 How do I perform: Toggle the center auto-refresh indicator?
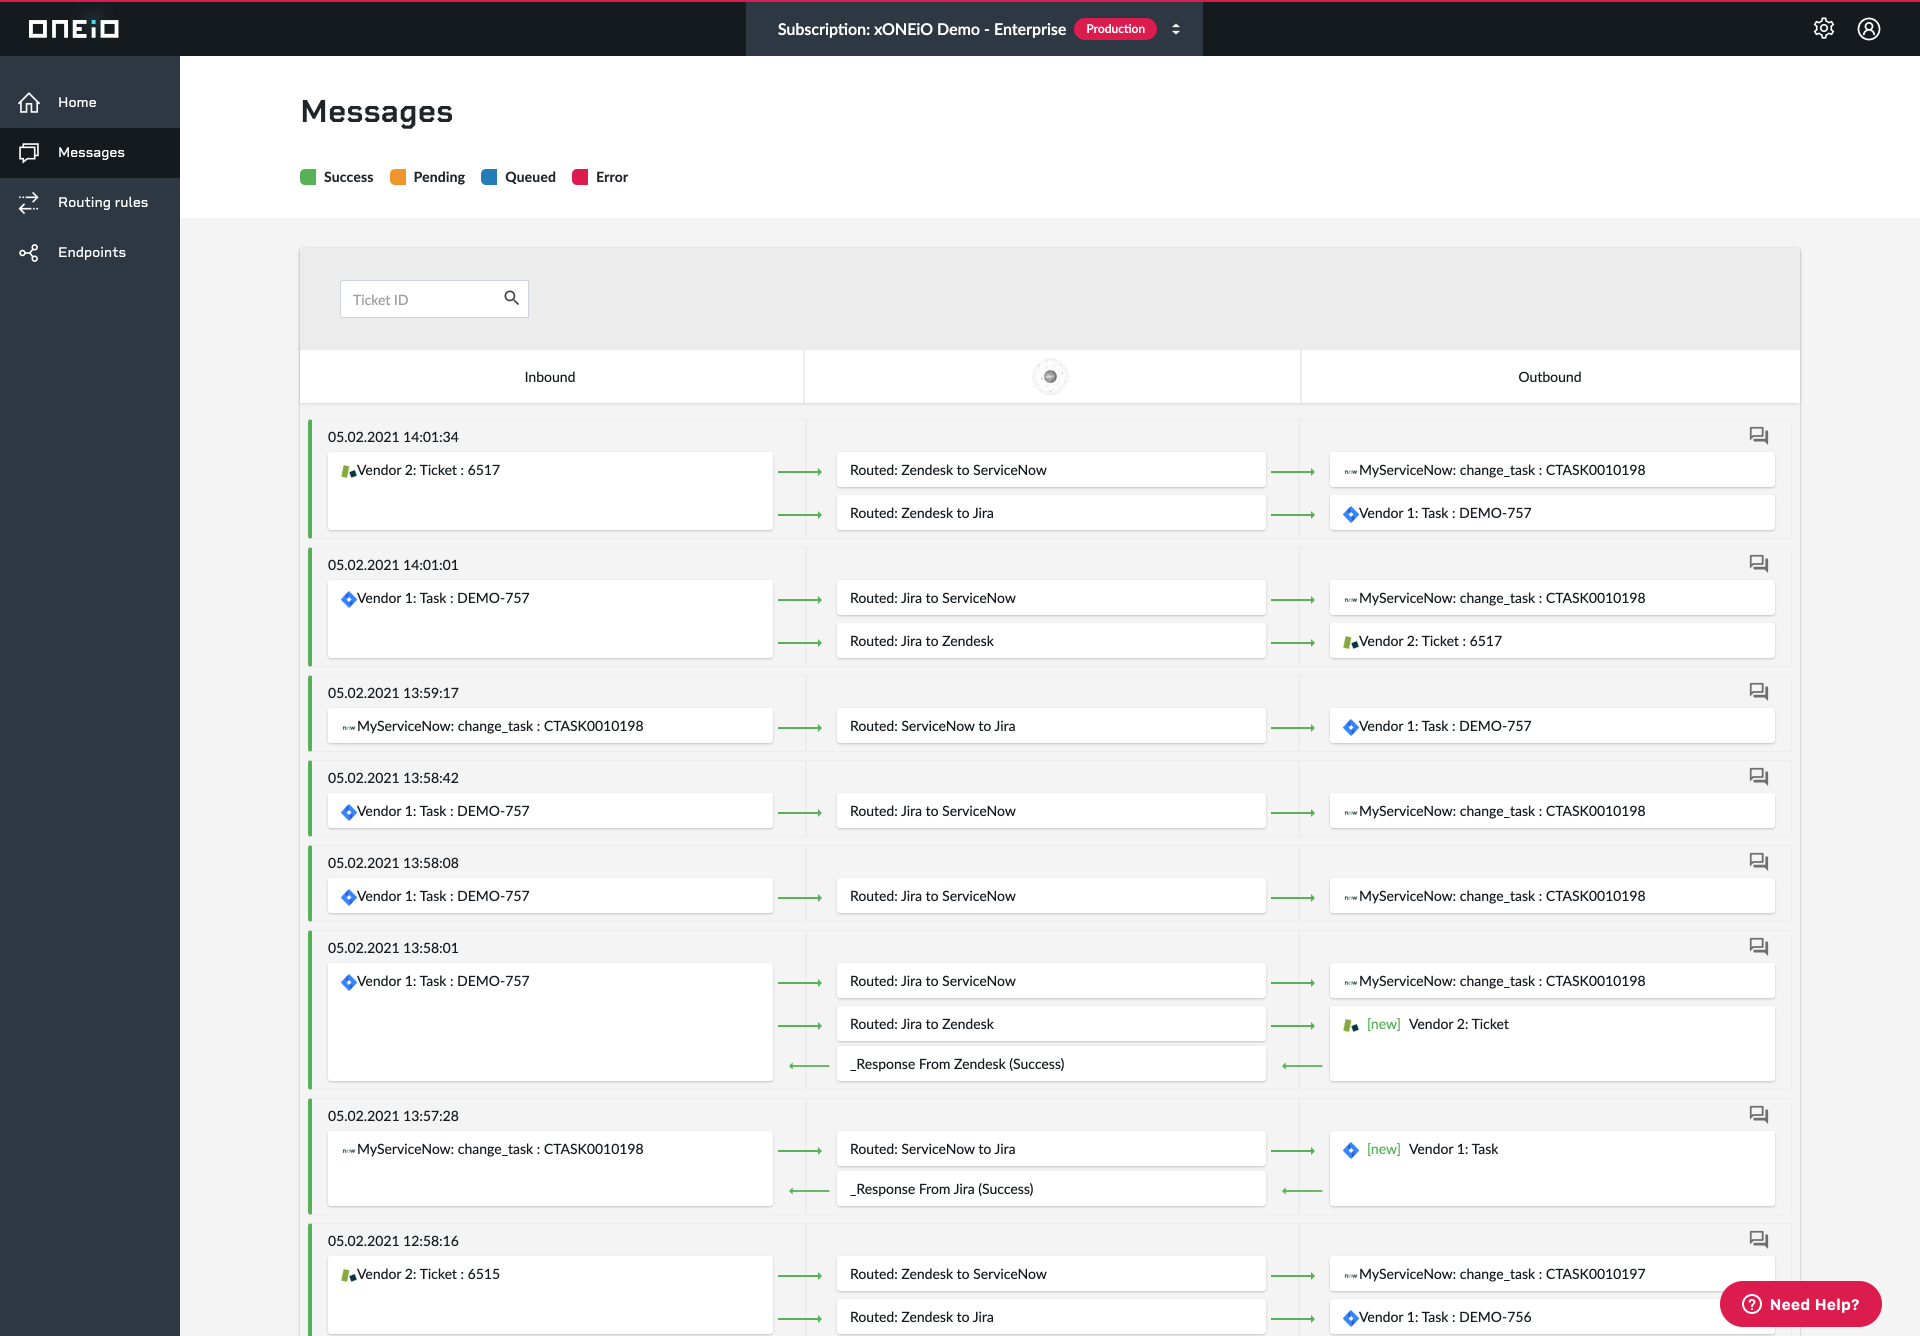point(1050,377)
